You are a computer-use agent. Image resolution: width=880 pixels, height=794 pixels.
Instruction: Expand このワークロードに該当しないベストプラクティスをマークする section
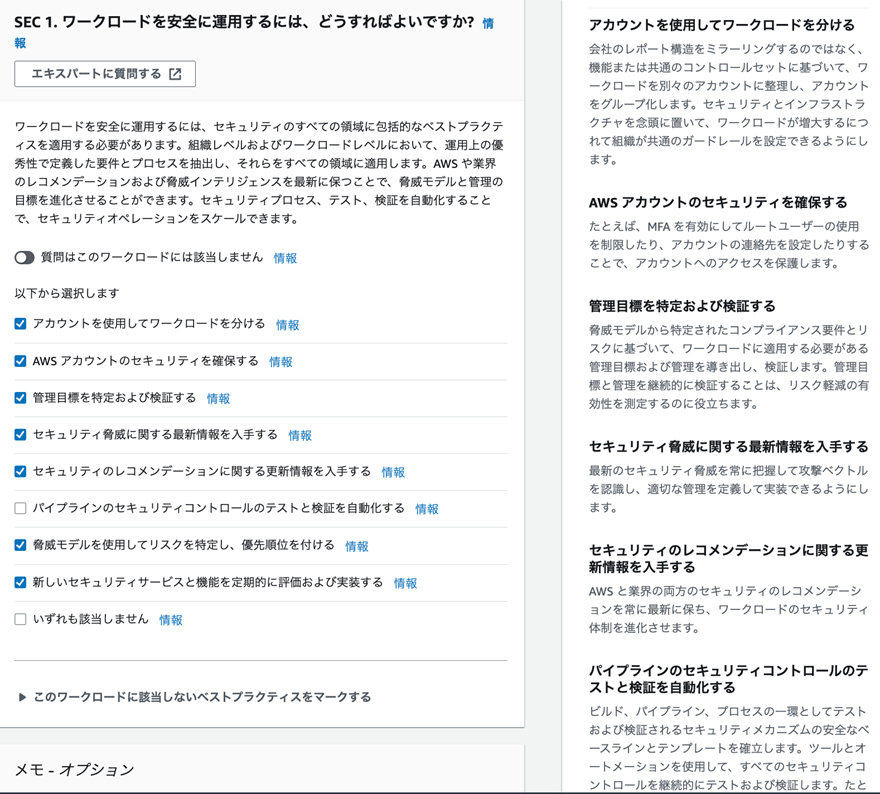pyautogui.click(x=195, y=697)
